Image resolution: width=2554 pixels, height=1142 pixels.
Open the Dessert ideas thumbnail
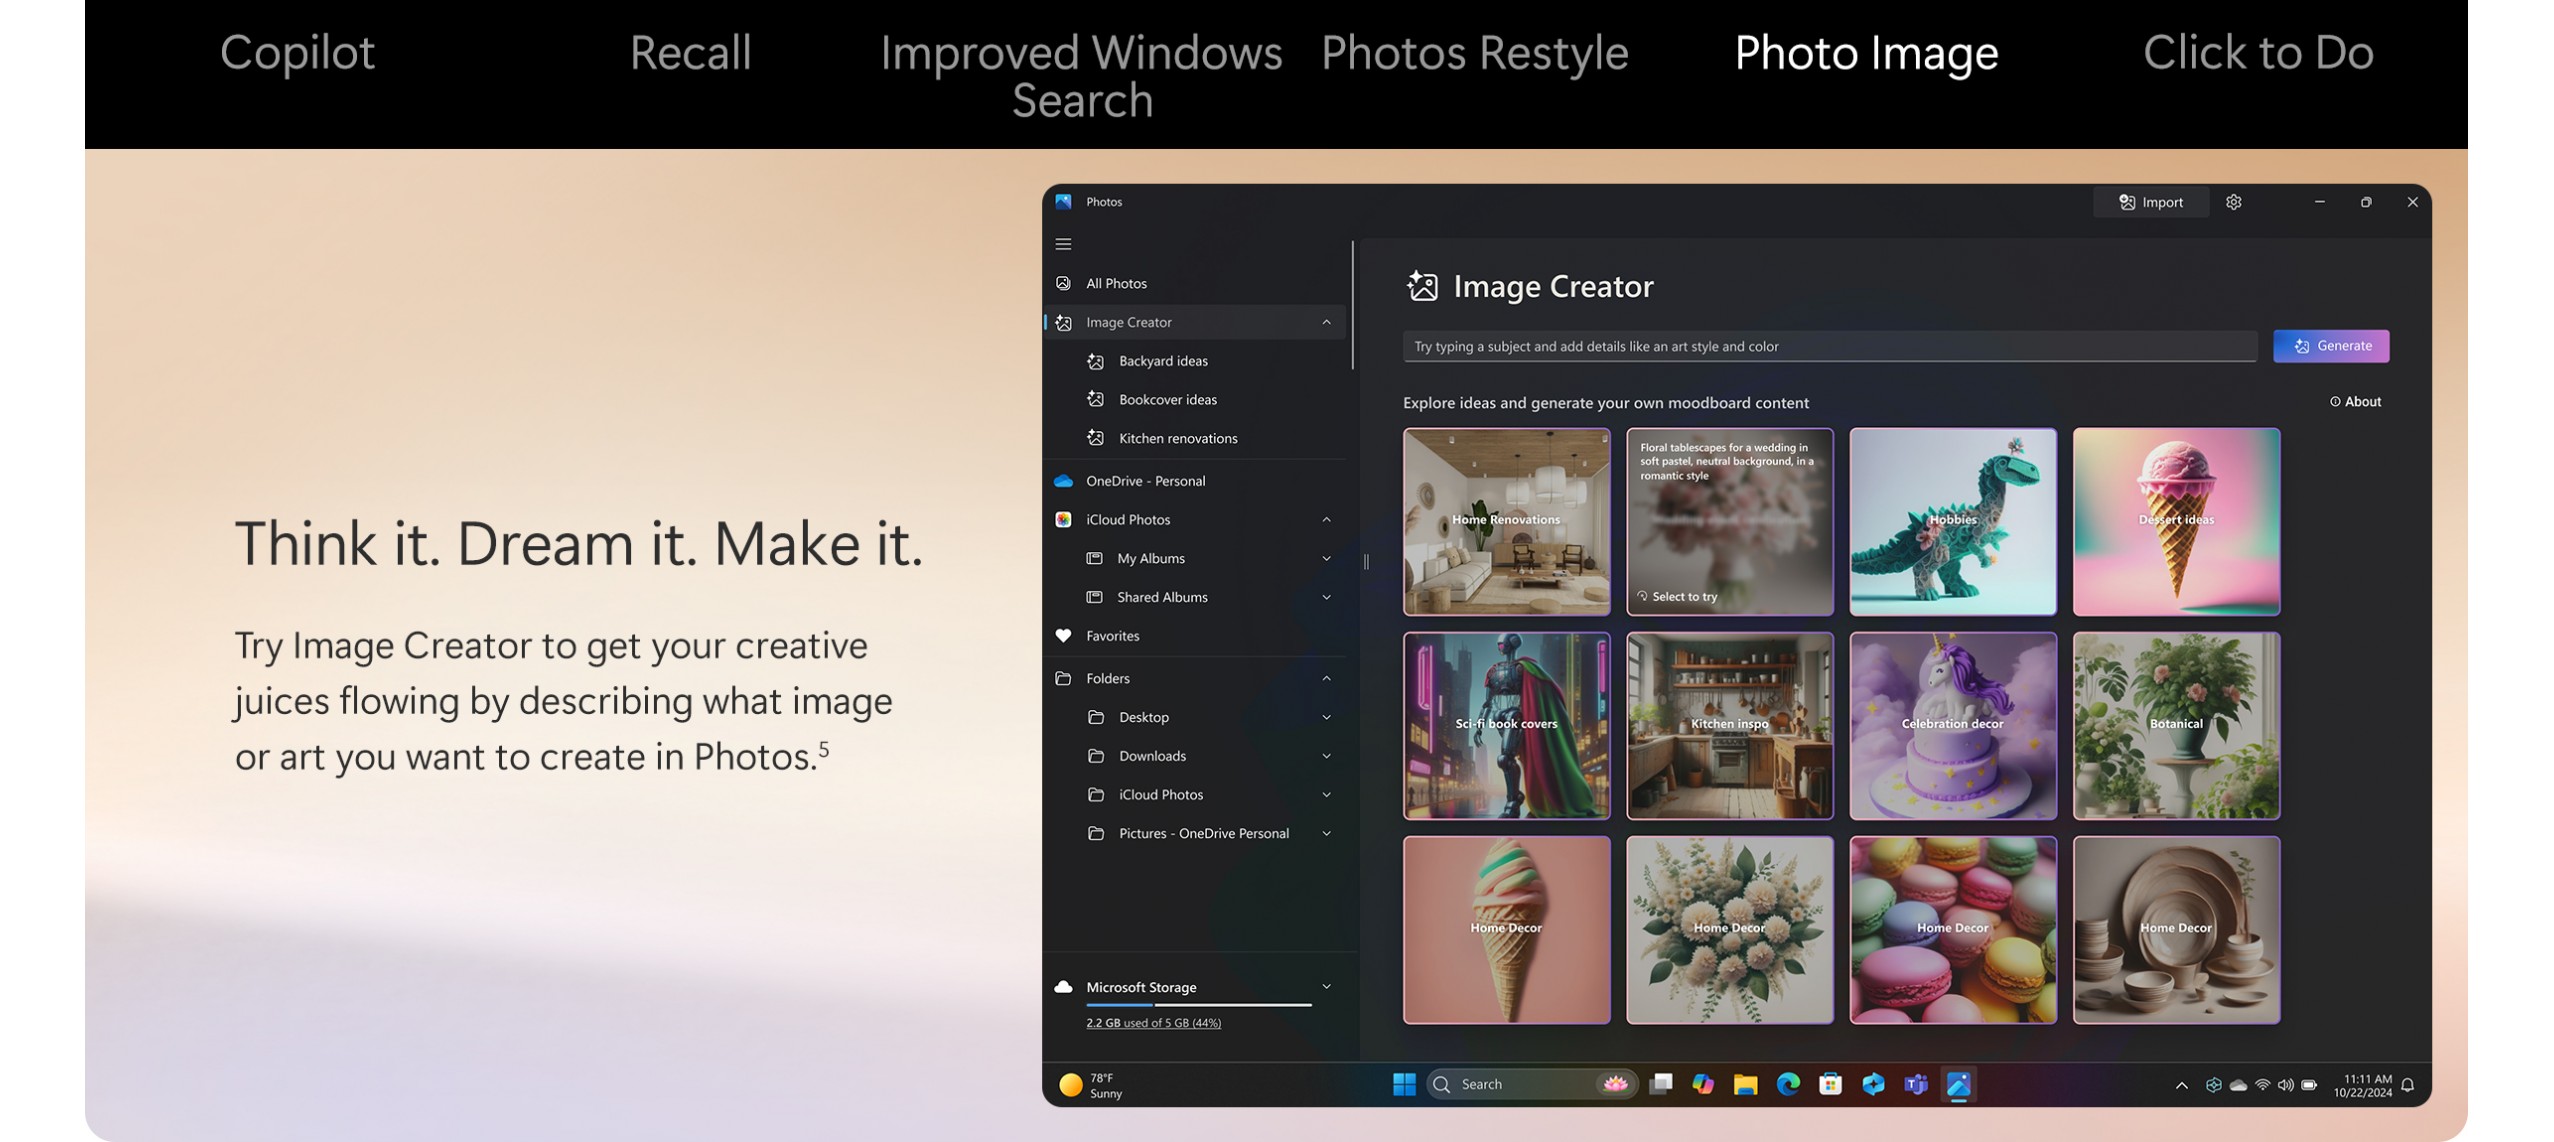[2176, 522]
